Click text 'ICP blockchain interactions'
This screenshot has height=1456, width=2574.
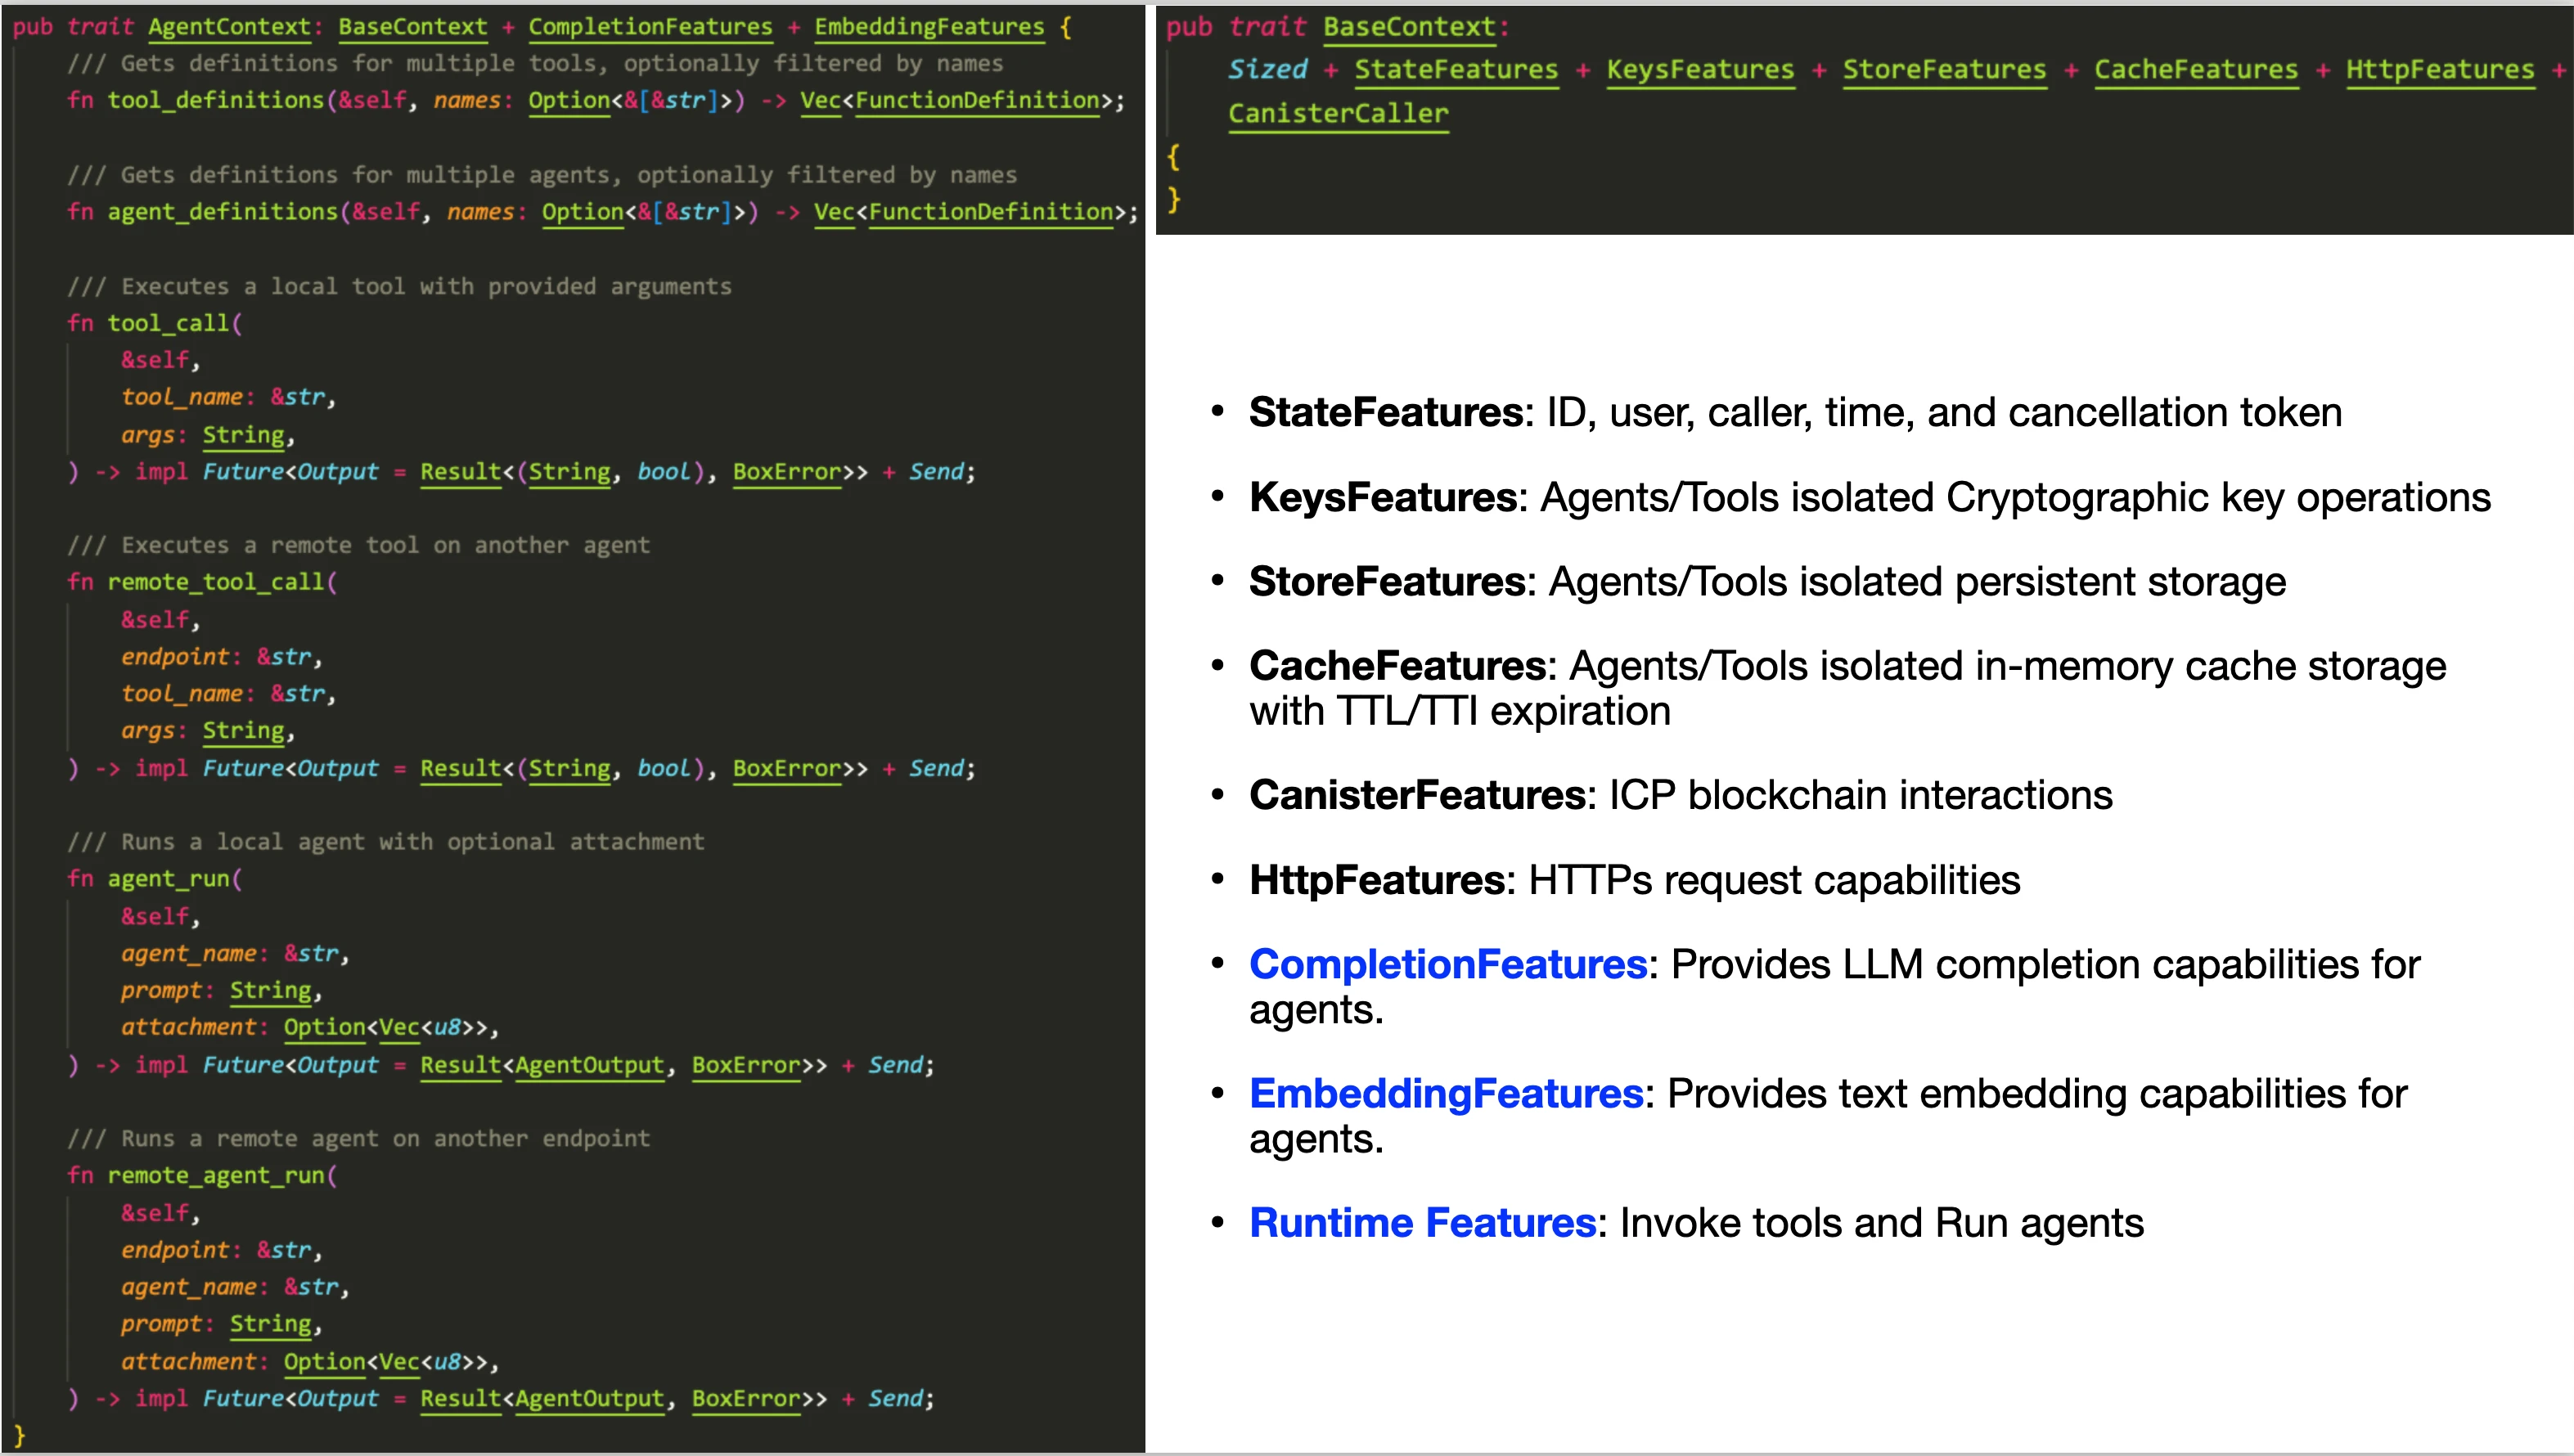1860,795
